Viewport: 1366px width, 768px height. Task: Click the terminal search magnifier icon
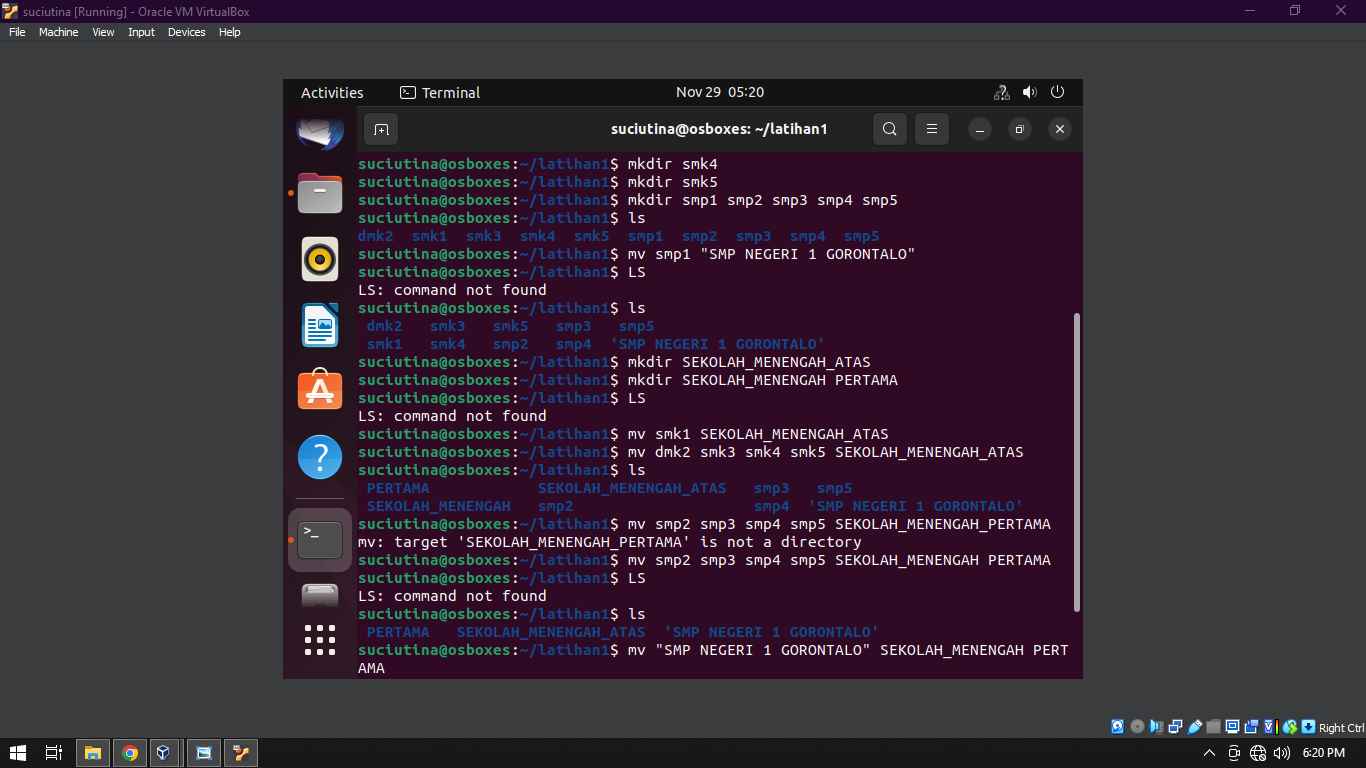point(889,129)
